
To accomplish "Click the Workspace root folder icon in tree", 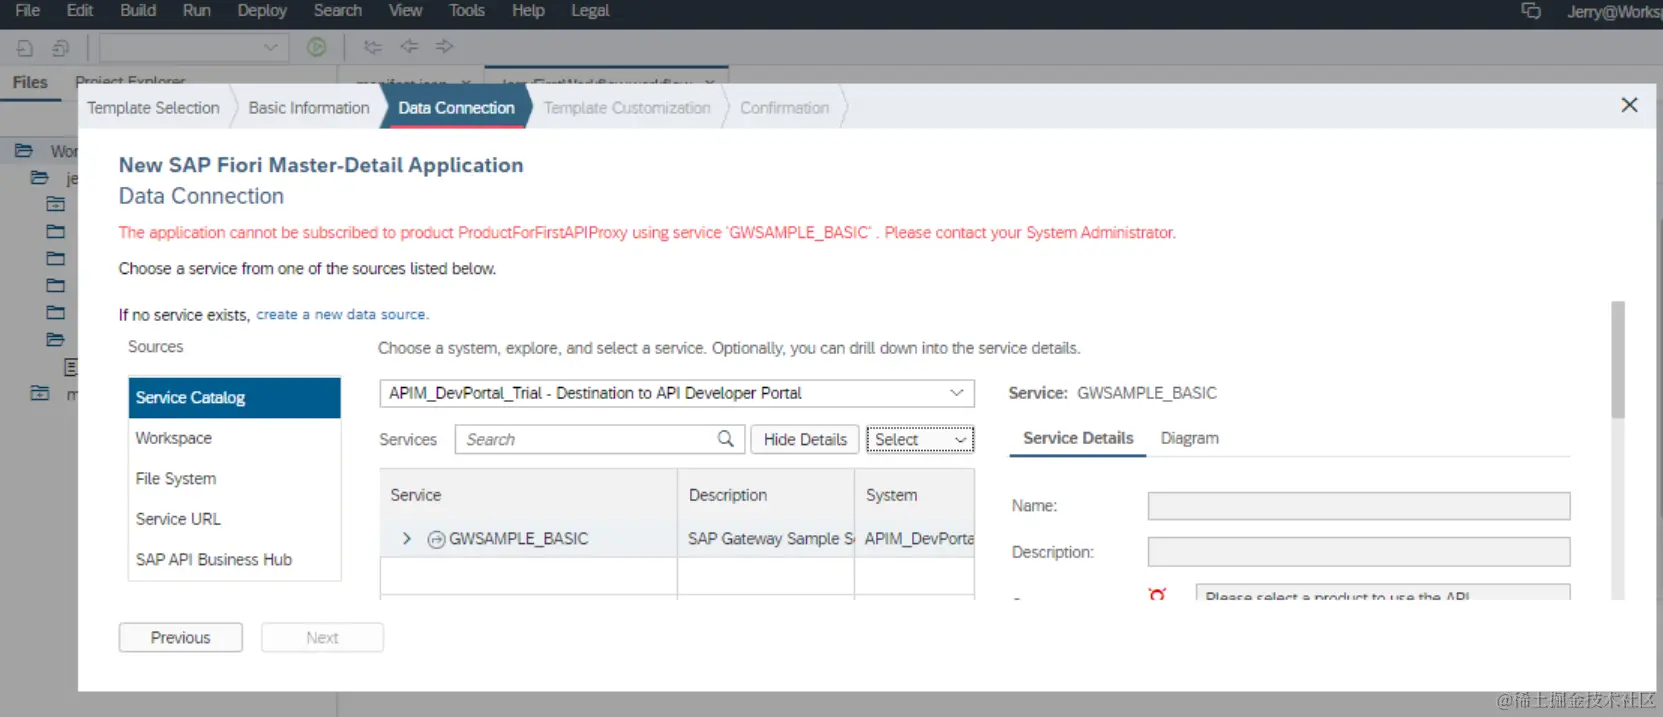I will 24,151.
